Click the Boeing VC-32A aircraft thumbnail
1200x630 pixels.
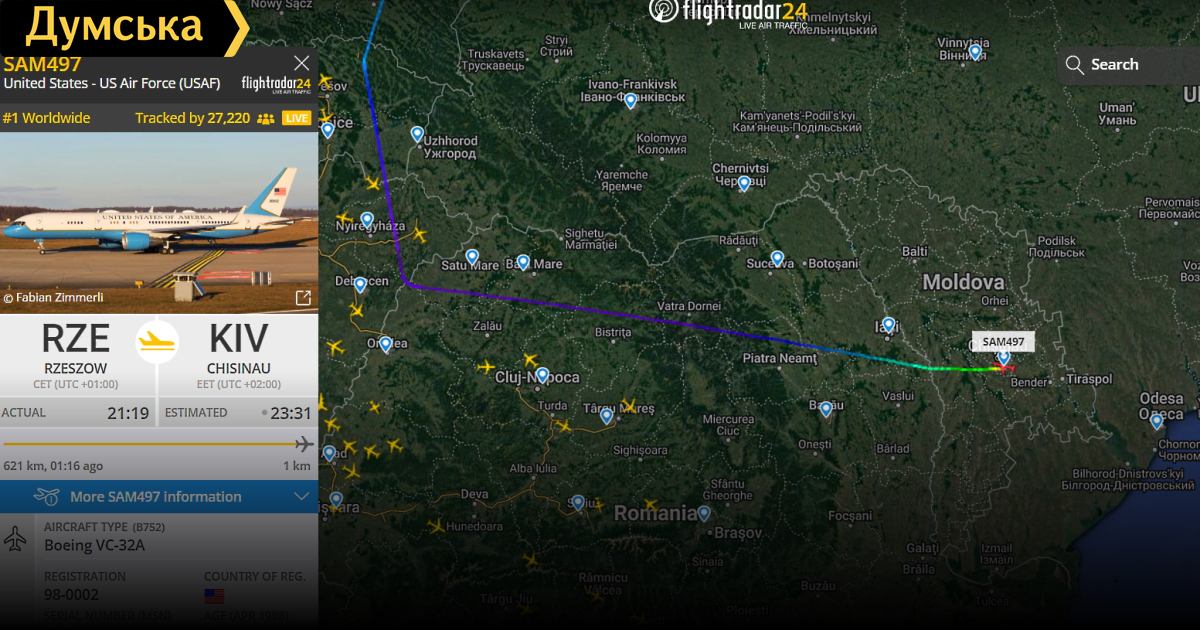coord(159,222)
